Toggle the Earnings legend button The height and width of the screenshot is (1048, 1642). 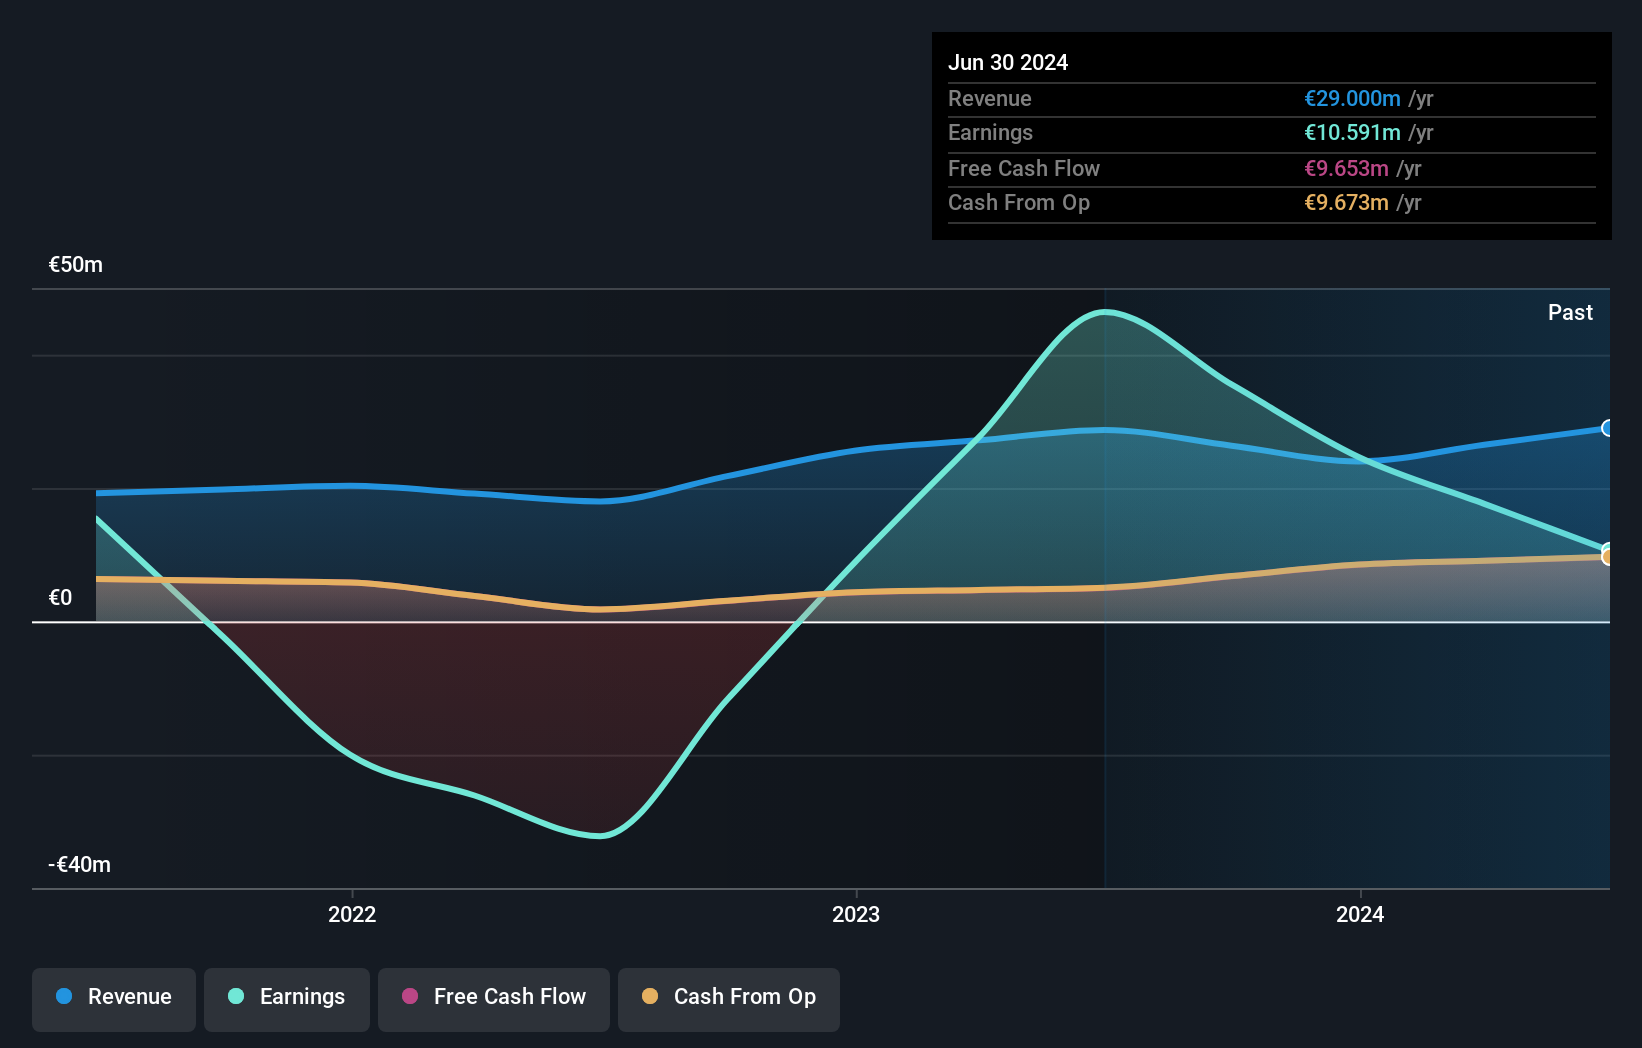click(287, 999)
